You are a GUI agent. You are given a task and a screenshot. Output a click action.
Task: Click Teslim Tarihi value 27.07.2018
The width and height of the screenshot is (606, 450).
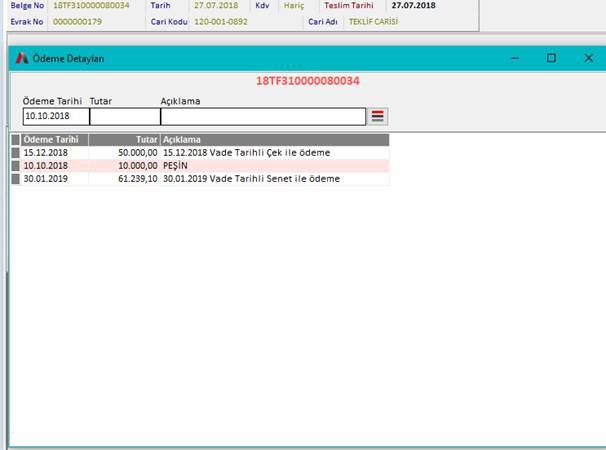[x=414, y=5]
